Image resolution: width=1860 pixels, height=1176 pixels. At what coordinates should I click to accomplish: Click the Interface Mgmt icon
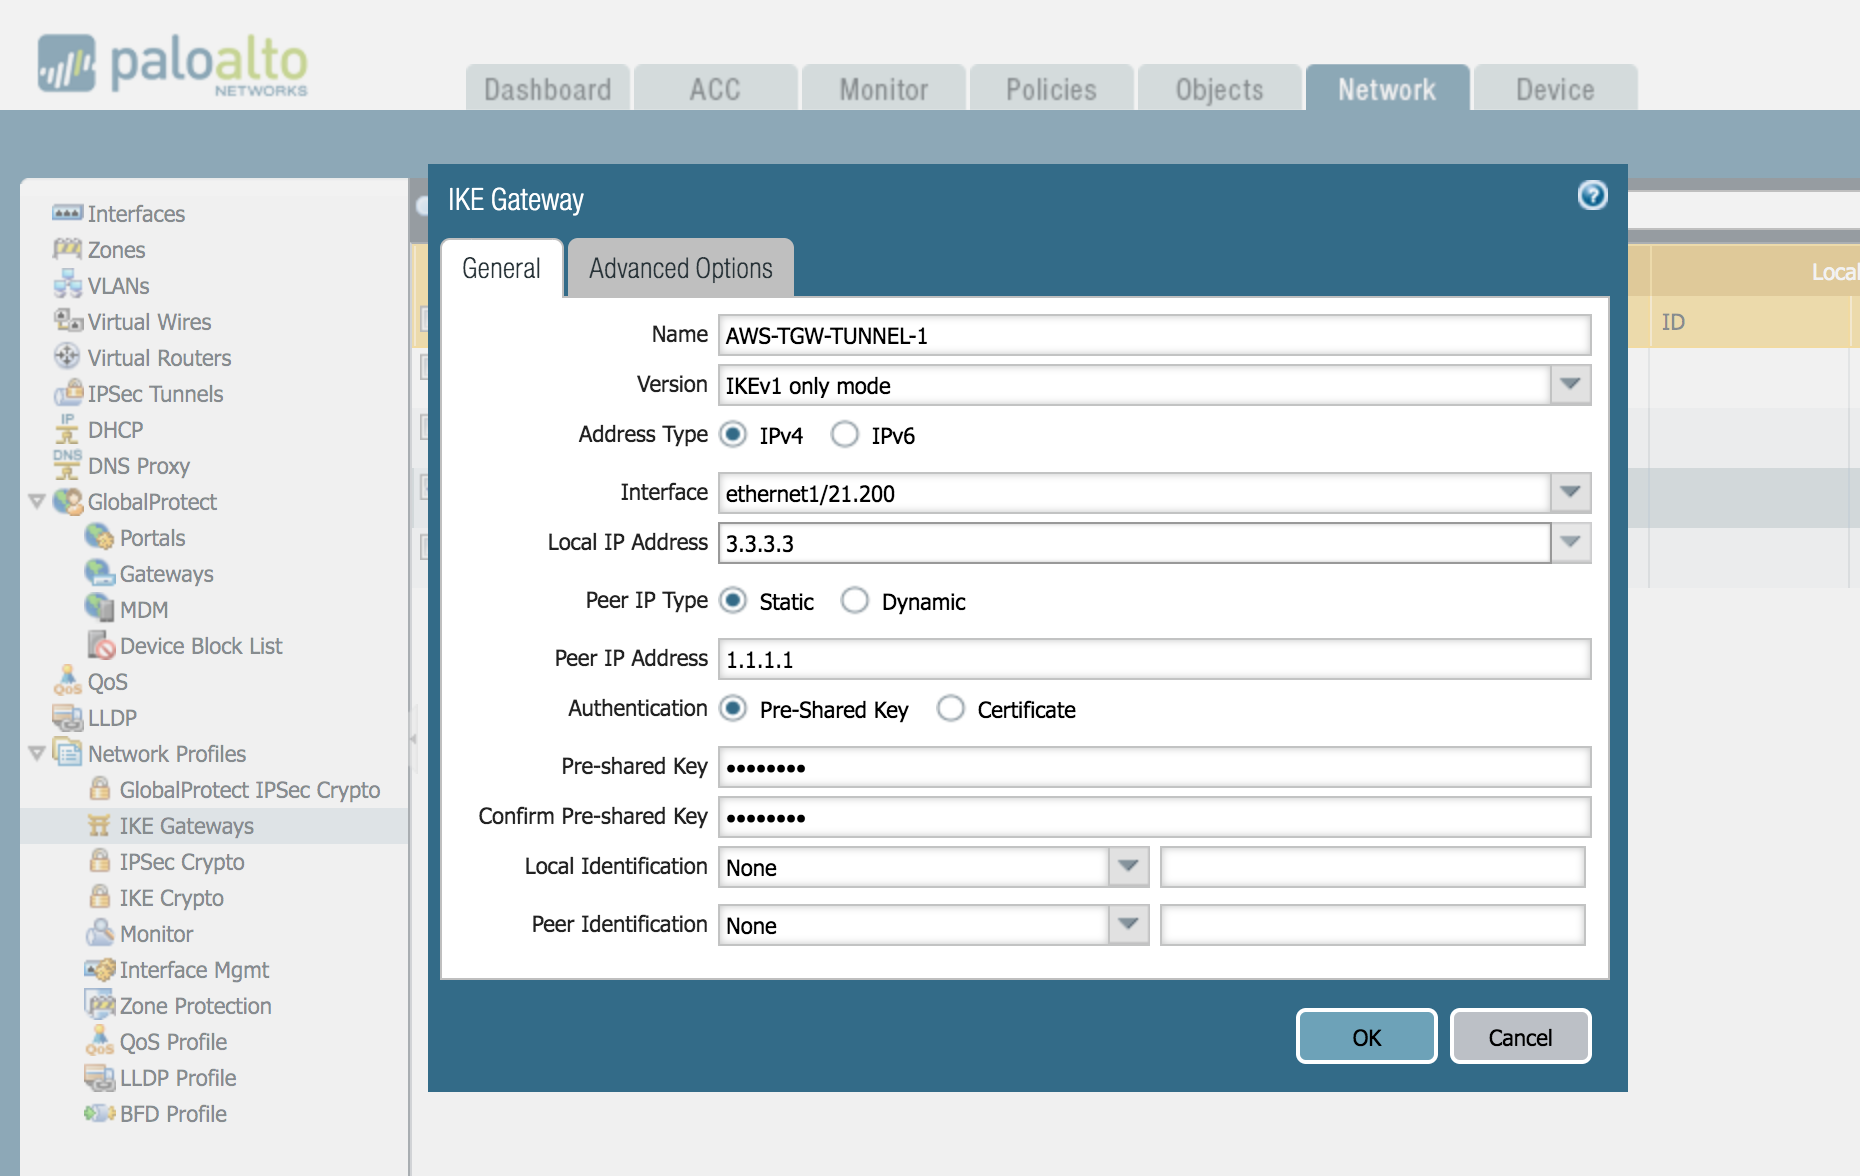pos(99,969)
